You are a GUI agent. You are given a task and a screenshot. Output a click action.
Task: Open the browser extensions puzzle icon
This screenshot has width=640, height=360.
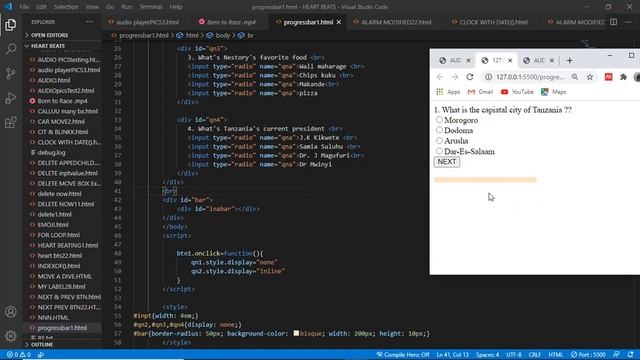point(623,77)
